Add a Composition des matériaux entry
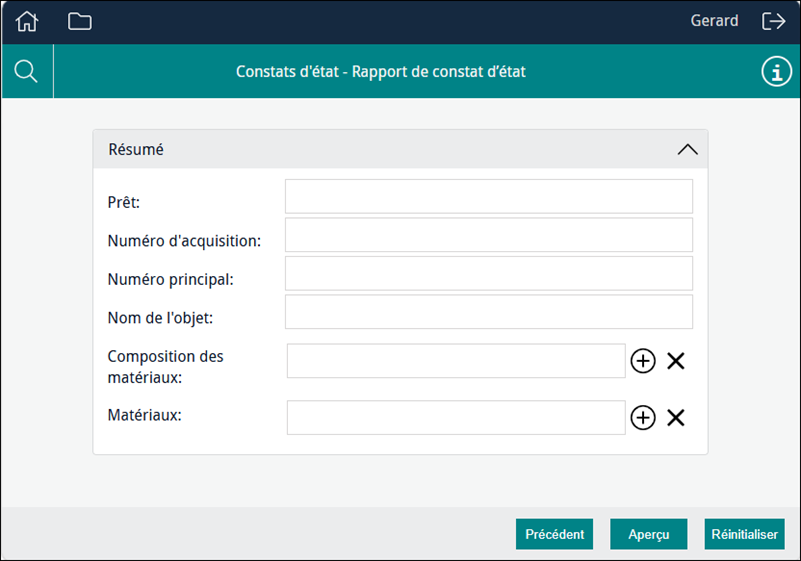The height and width of the screenshot is (561, 801). coord(643,361)
